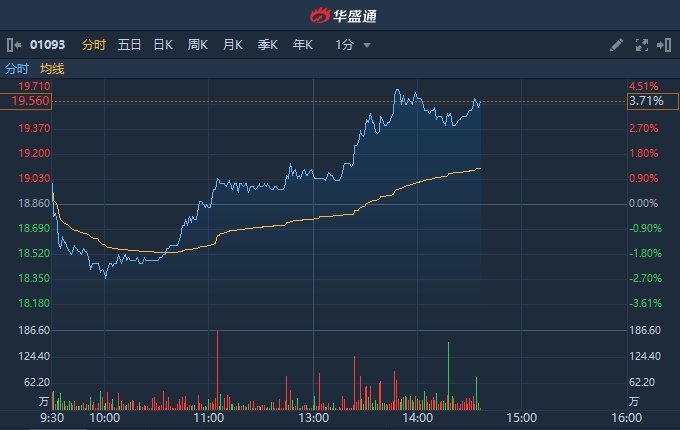Click the 华盛通 logo icon
Screen dimensions: 680x430
pos(319,15)
